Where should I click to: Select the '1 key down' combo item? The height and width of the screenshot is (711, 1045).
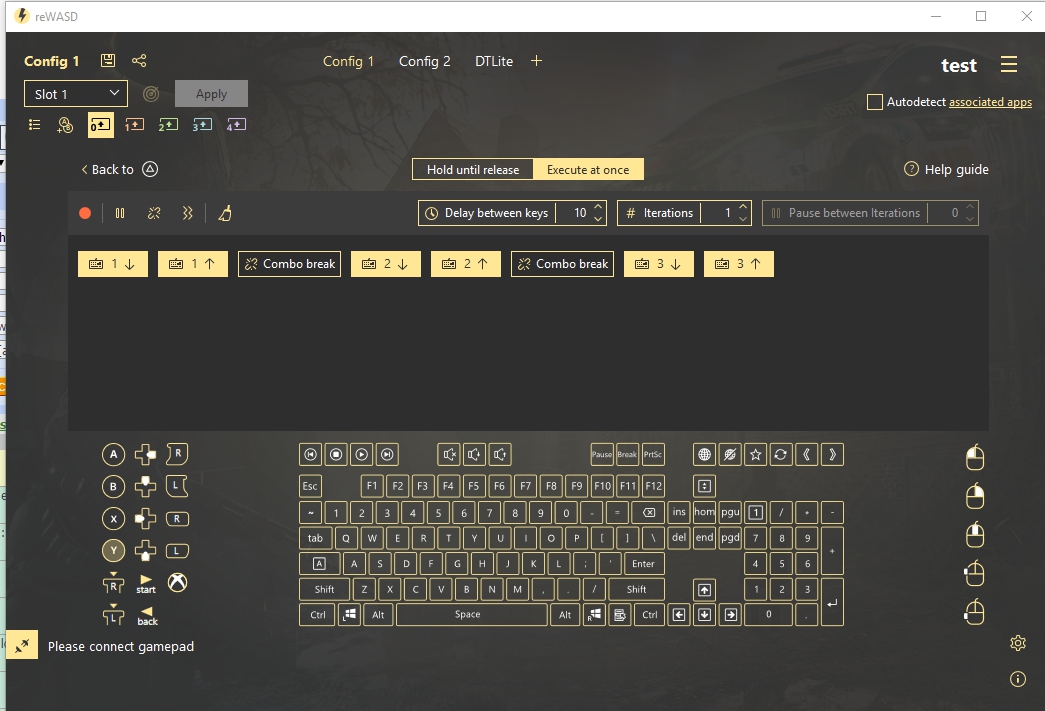pos(113,264)
